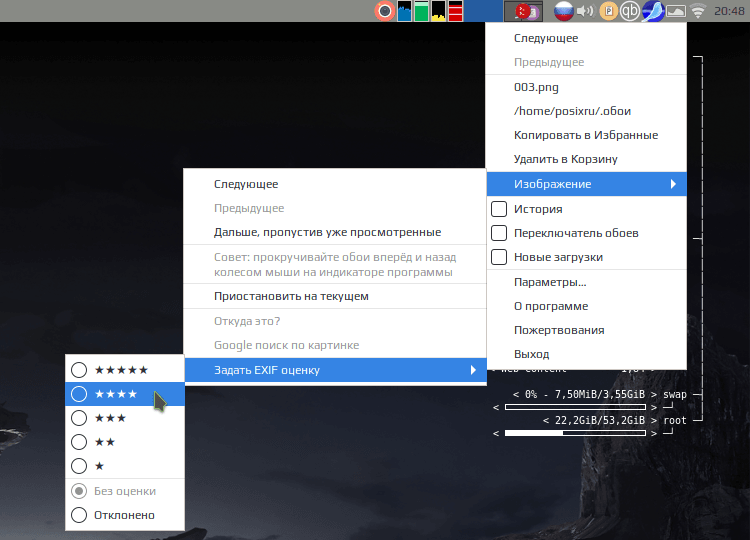The height and width of the screenshot is (540, 750).
Task: Click the green memory usage monitor
Action: tap(421, 11)
